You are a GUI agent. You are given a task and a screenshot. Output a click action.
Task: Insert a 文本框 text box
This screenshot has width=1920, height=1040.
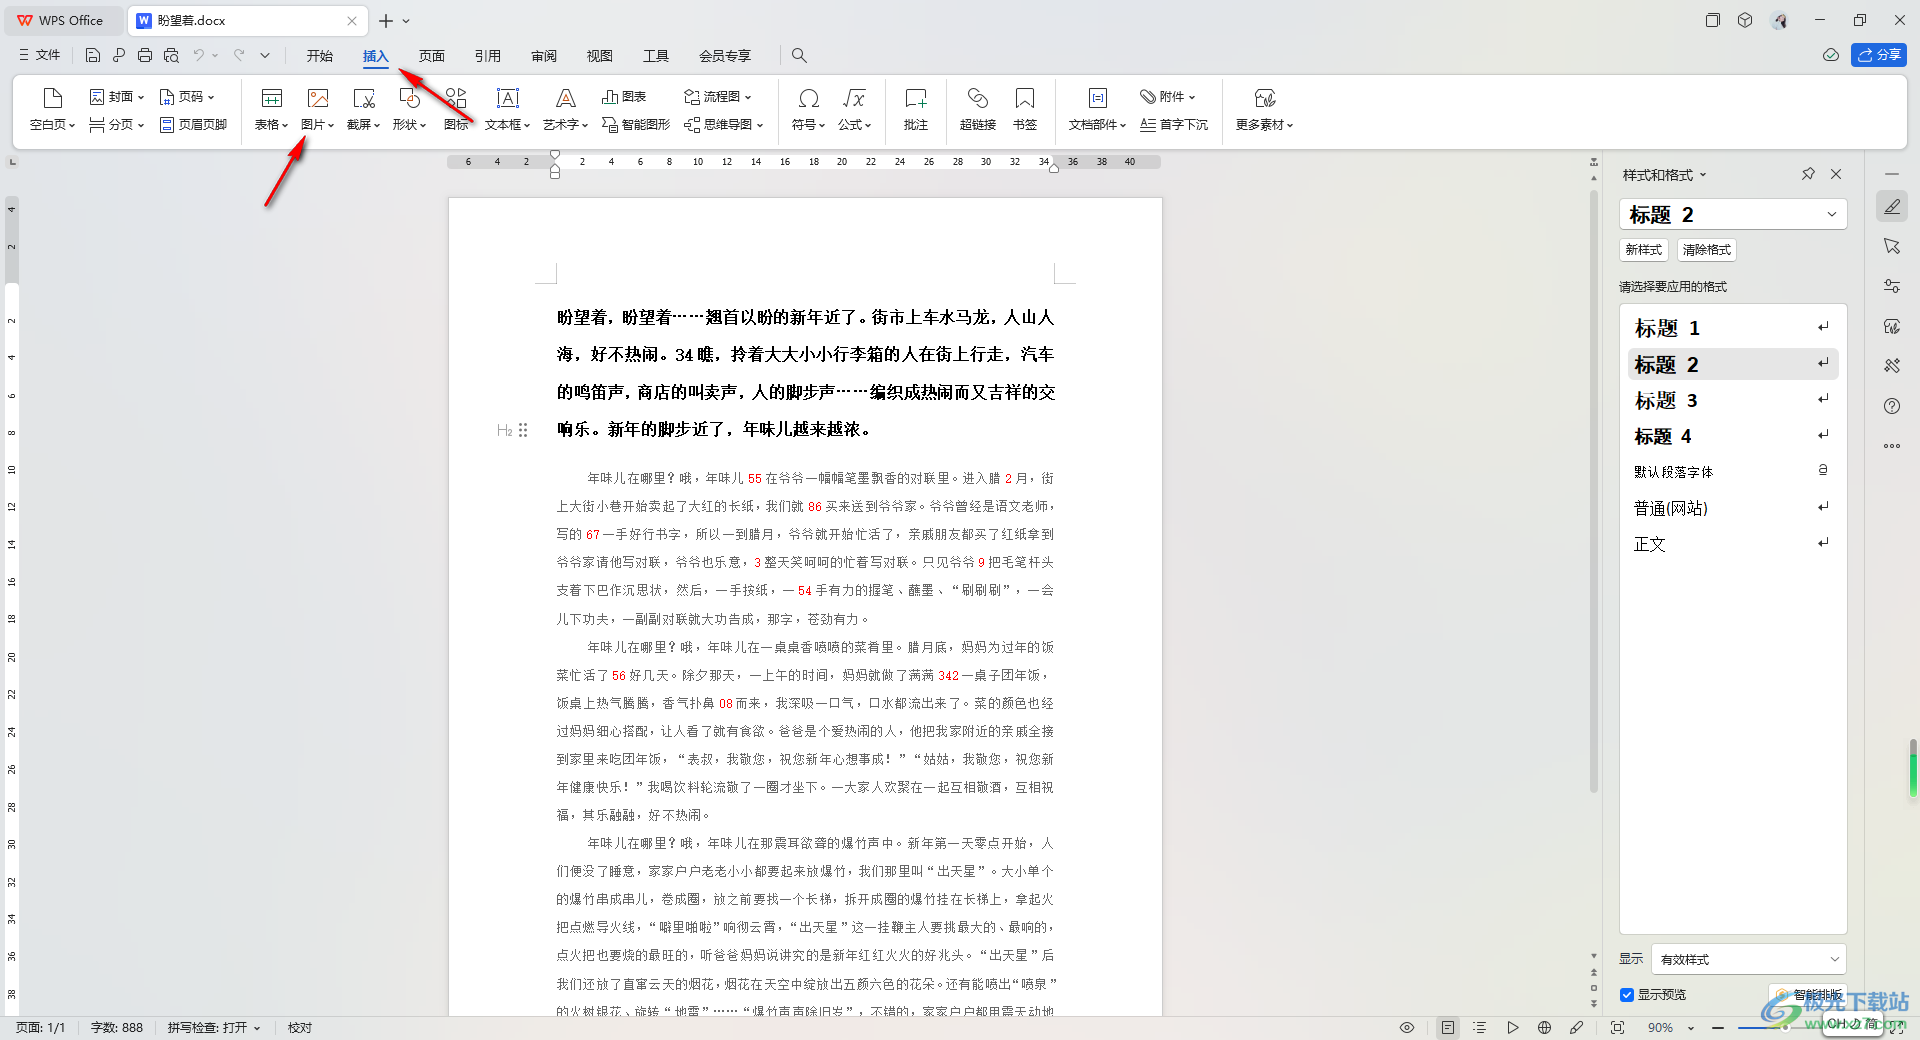(507, 109)
